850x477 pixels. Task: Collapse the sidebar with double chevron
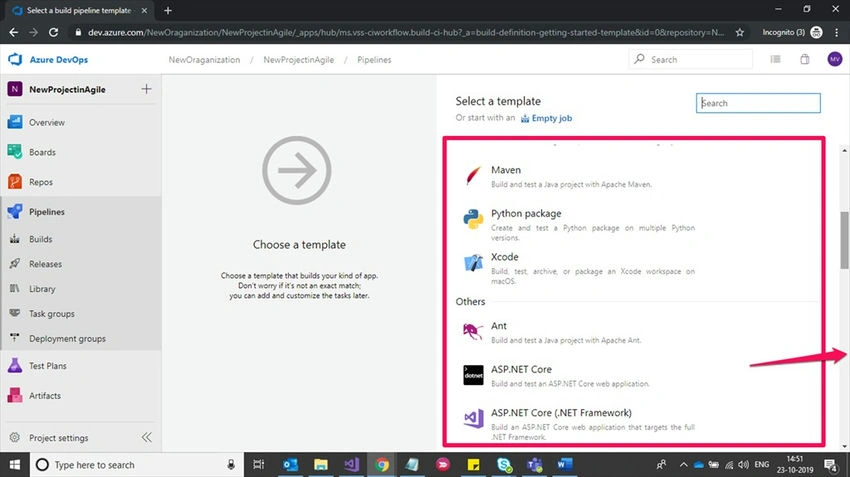(146, 437)
